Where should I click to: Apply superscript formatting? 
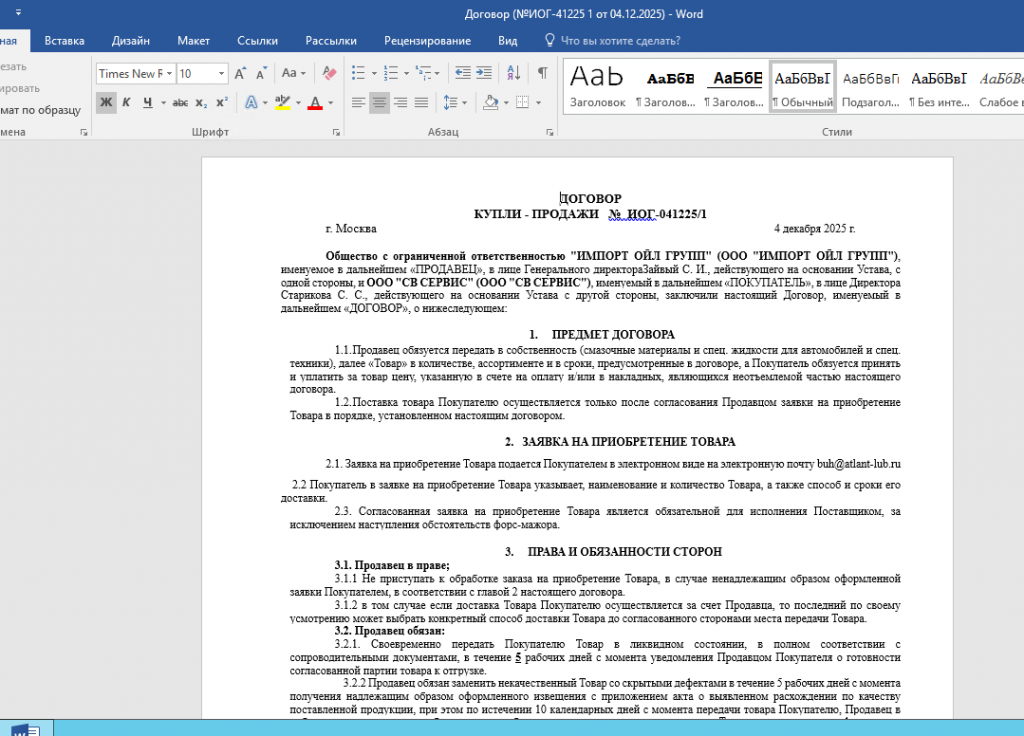coord(222,103)
